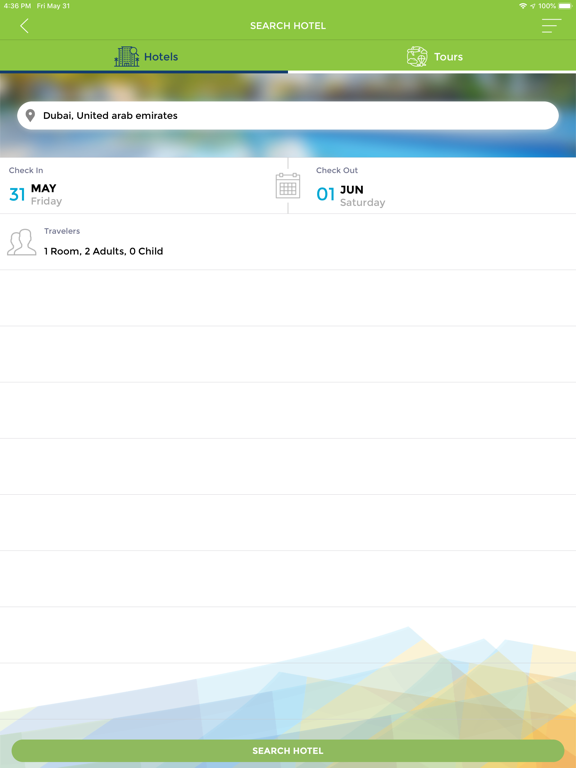Screen dimensions: 576x768
Task: Click the Saturday weekday text
Action: (362, 202)
